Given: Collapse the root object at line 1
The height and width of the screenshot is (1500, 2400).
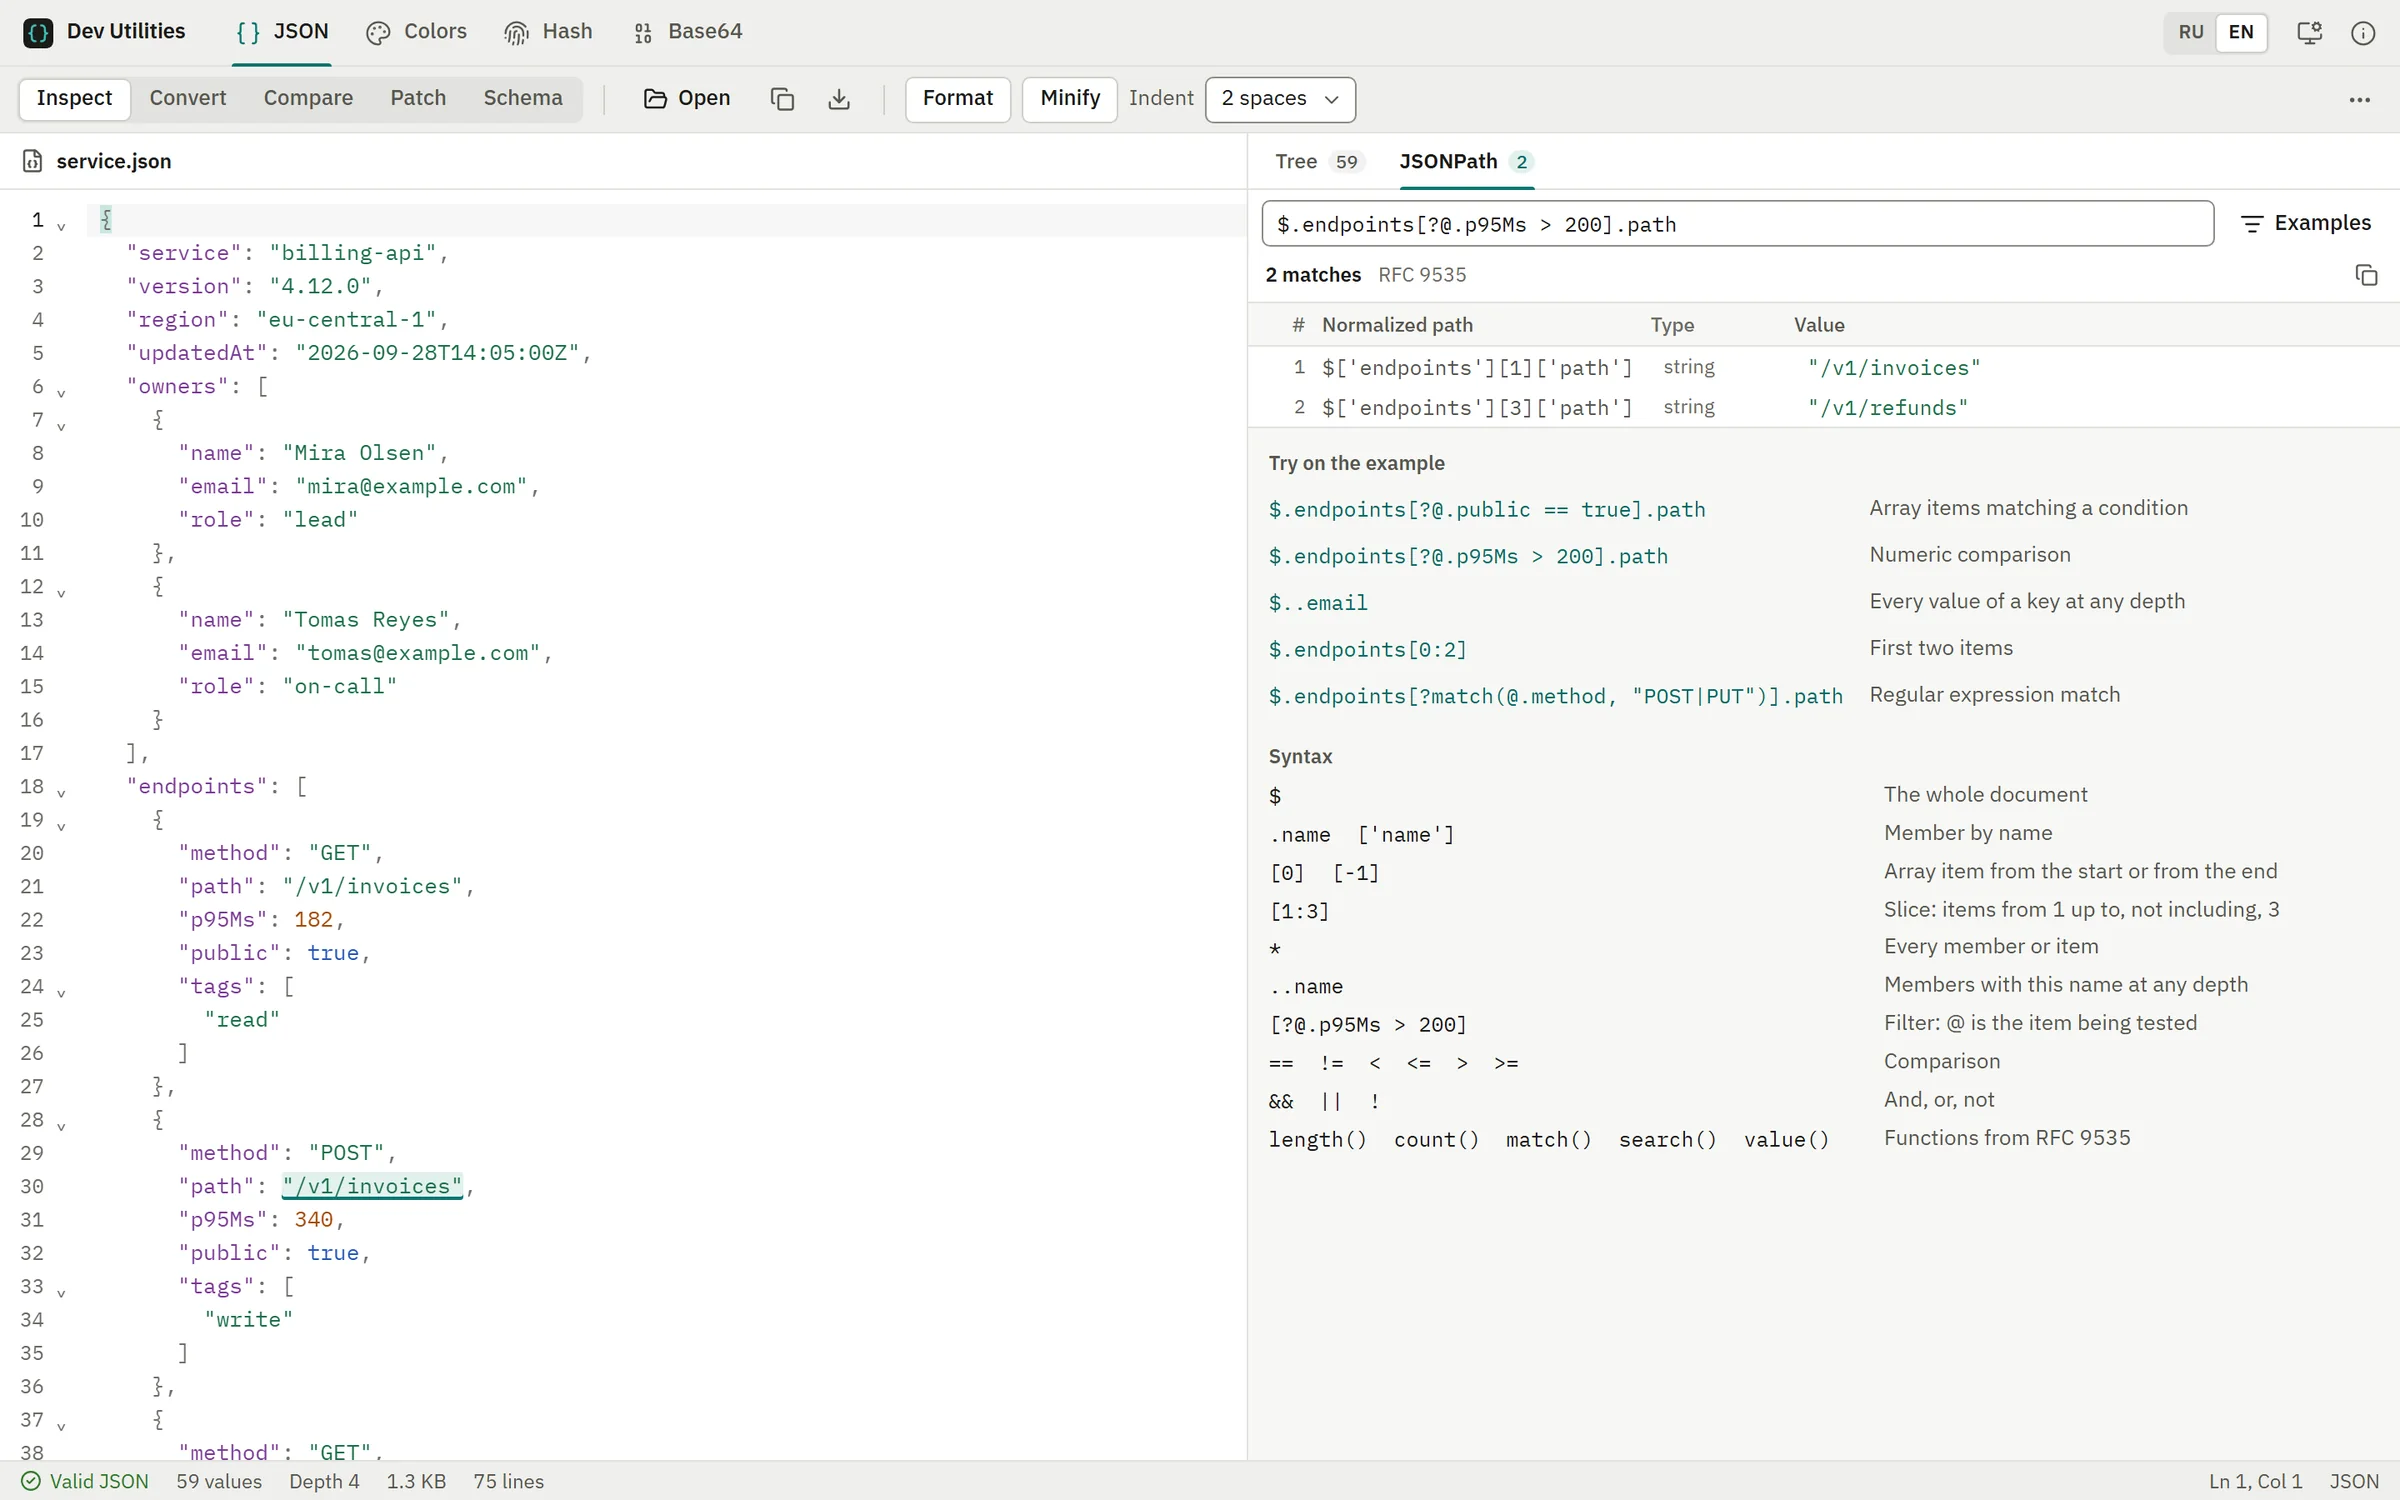Looking at the screenshot, I should pos(61,226).
